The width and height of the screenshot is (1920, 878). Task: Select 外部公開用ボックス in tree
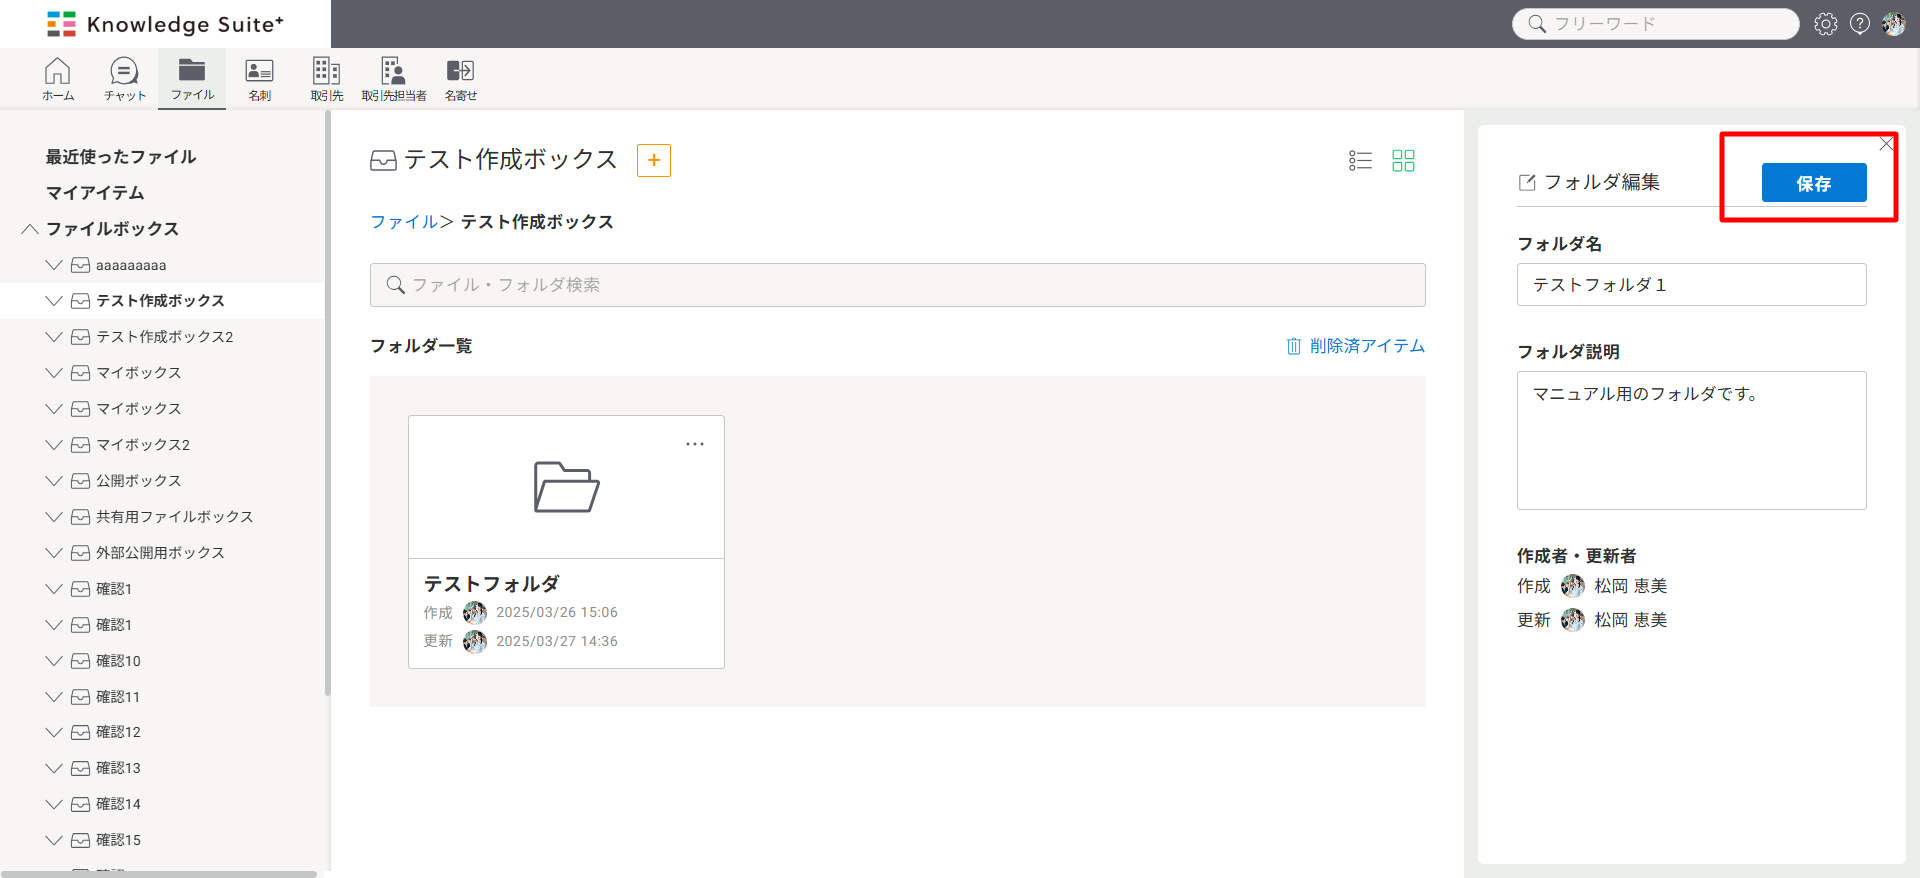pyautogui.click(x=160, y=553)
